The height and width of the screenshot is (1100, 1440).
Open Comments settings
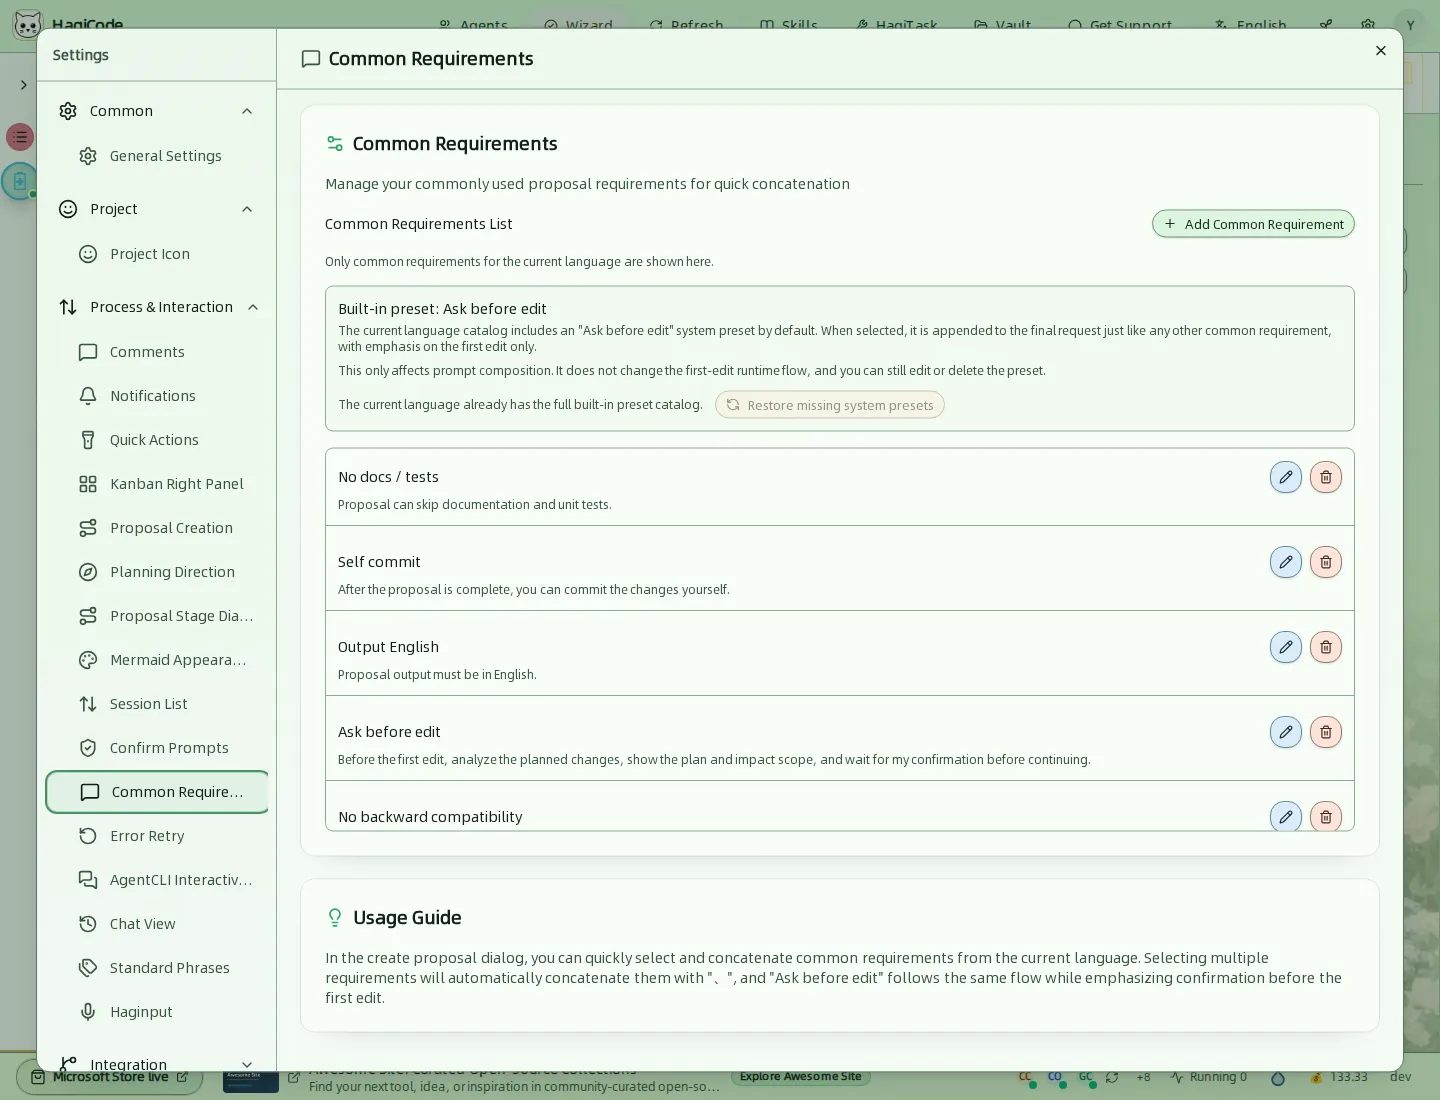click(x=157, y=352)
